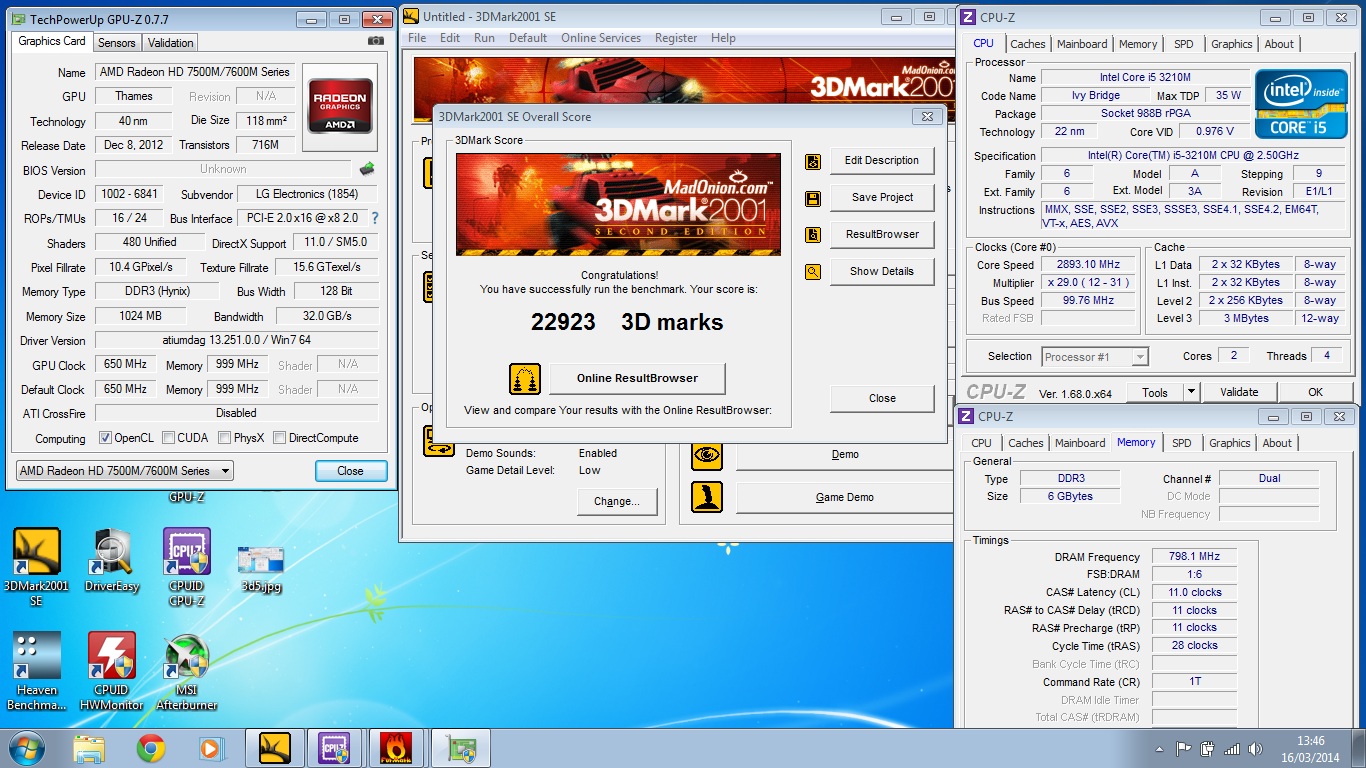Screen dimensions: 1366x768
Task: Click the Save Project floppy icon
Action: tap(813, 198)
